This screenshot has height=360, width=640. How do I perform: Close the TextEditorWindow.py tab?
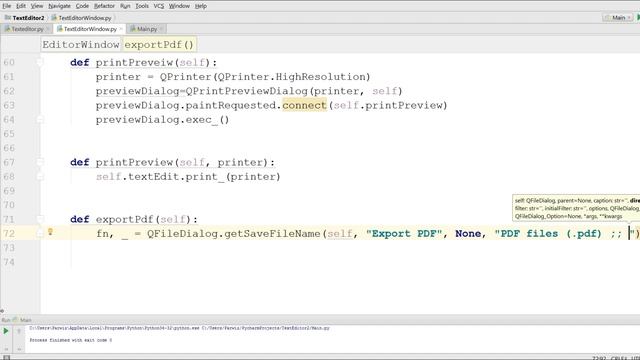pyautogui.click(x=121, y=29)
